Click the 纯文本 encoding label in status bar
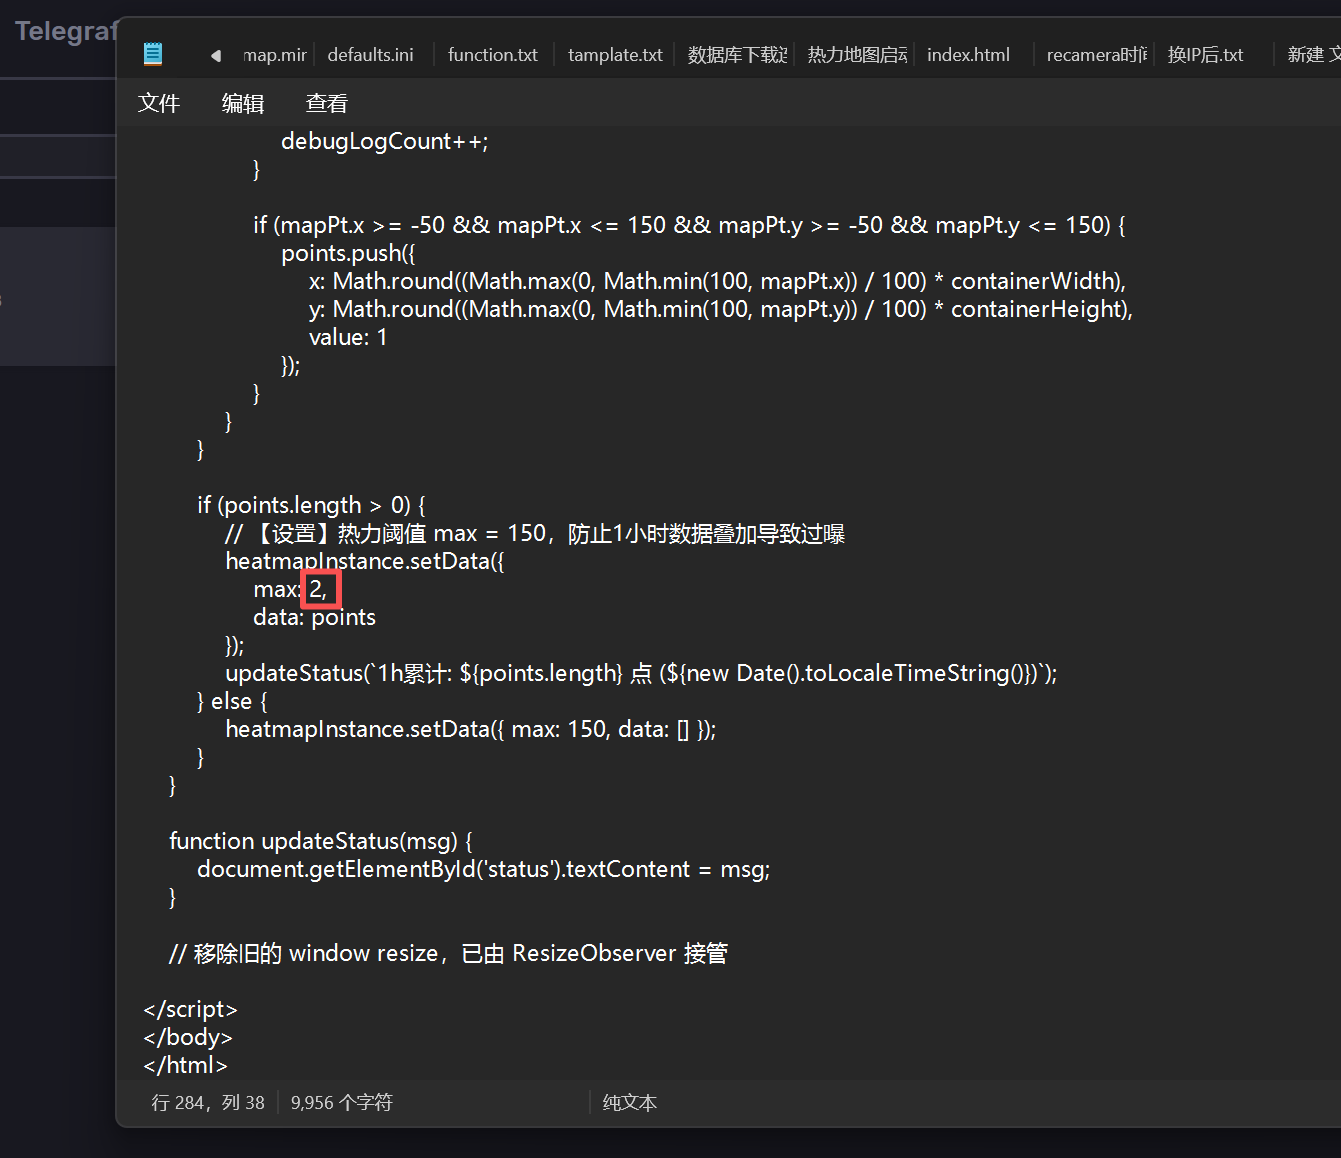The width and height of the screenshot is (1341, 1158). pyautogui.click(x=629, y=1102)
